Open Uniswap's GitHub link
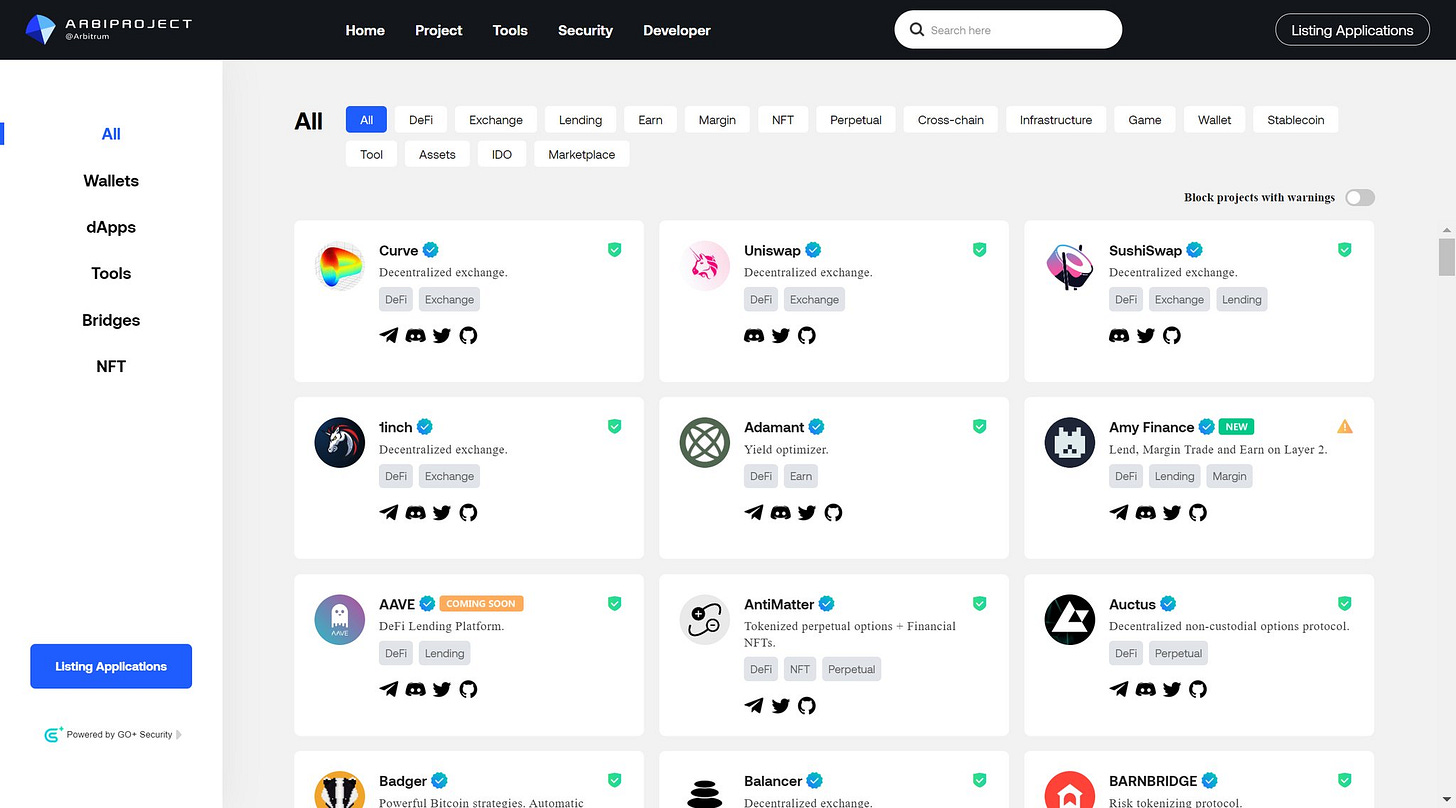The height and width of the screenshot is (808, 1456). (x=807, y=335)
